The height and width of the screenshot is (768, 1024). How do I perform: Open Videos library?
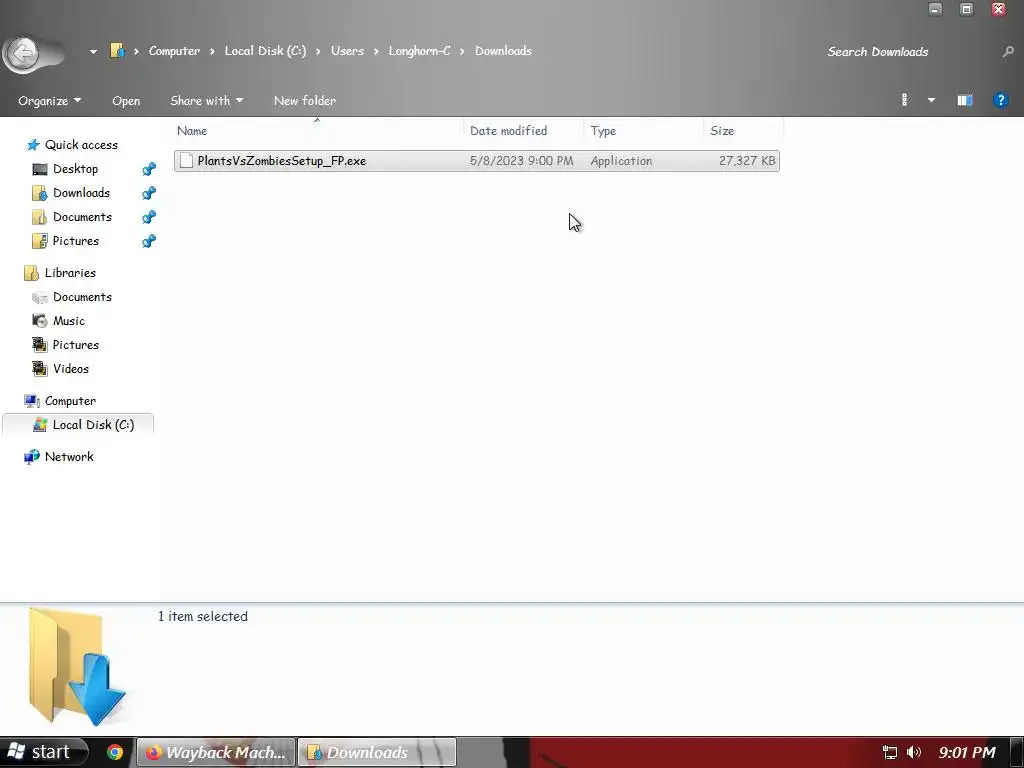coord(71,369)
